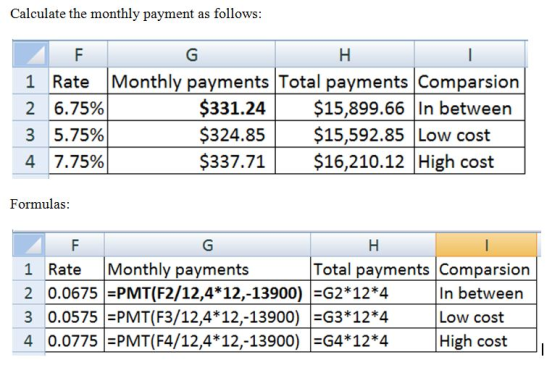The height and width of the screenshot is (365, 560).
Task: Select row 2 header in Formulas table
Action: click(29, 293)
